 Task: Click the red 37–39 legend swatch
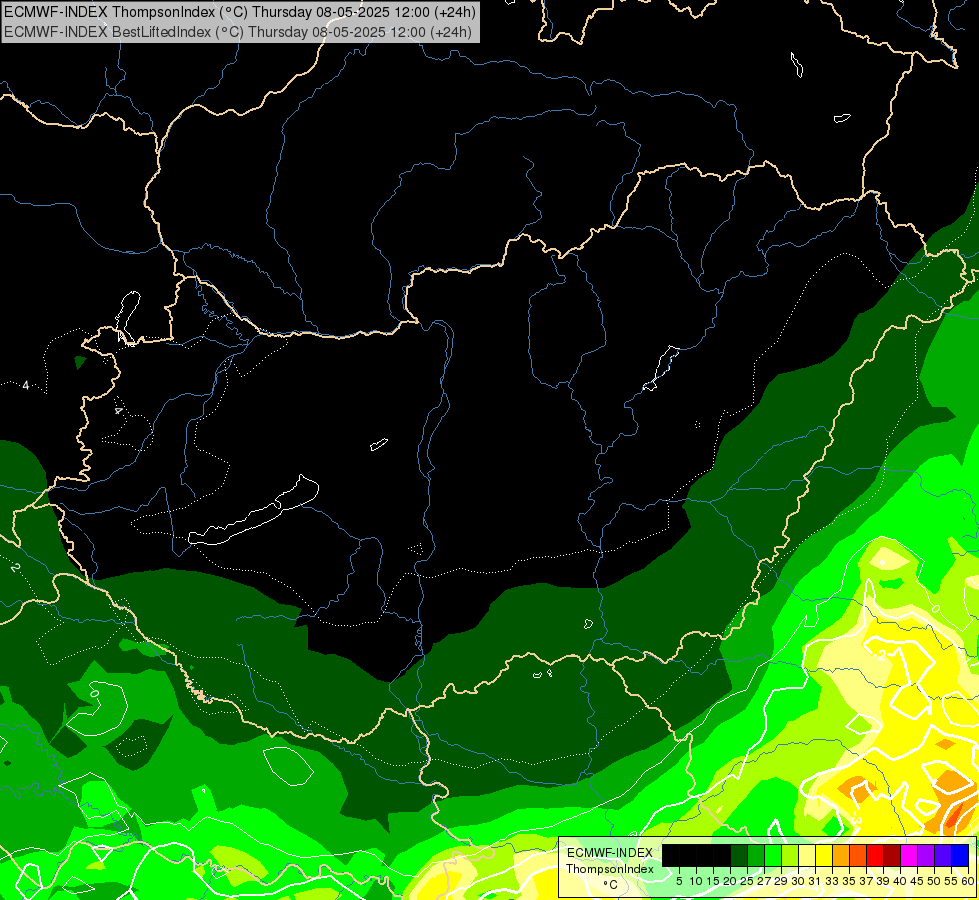click(875, 856)
